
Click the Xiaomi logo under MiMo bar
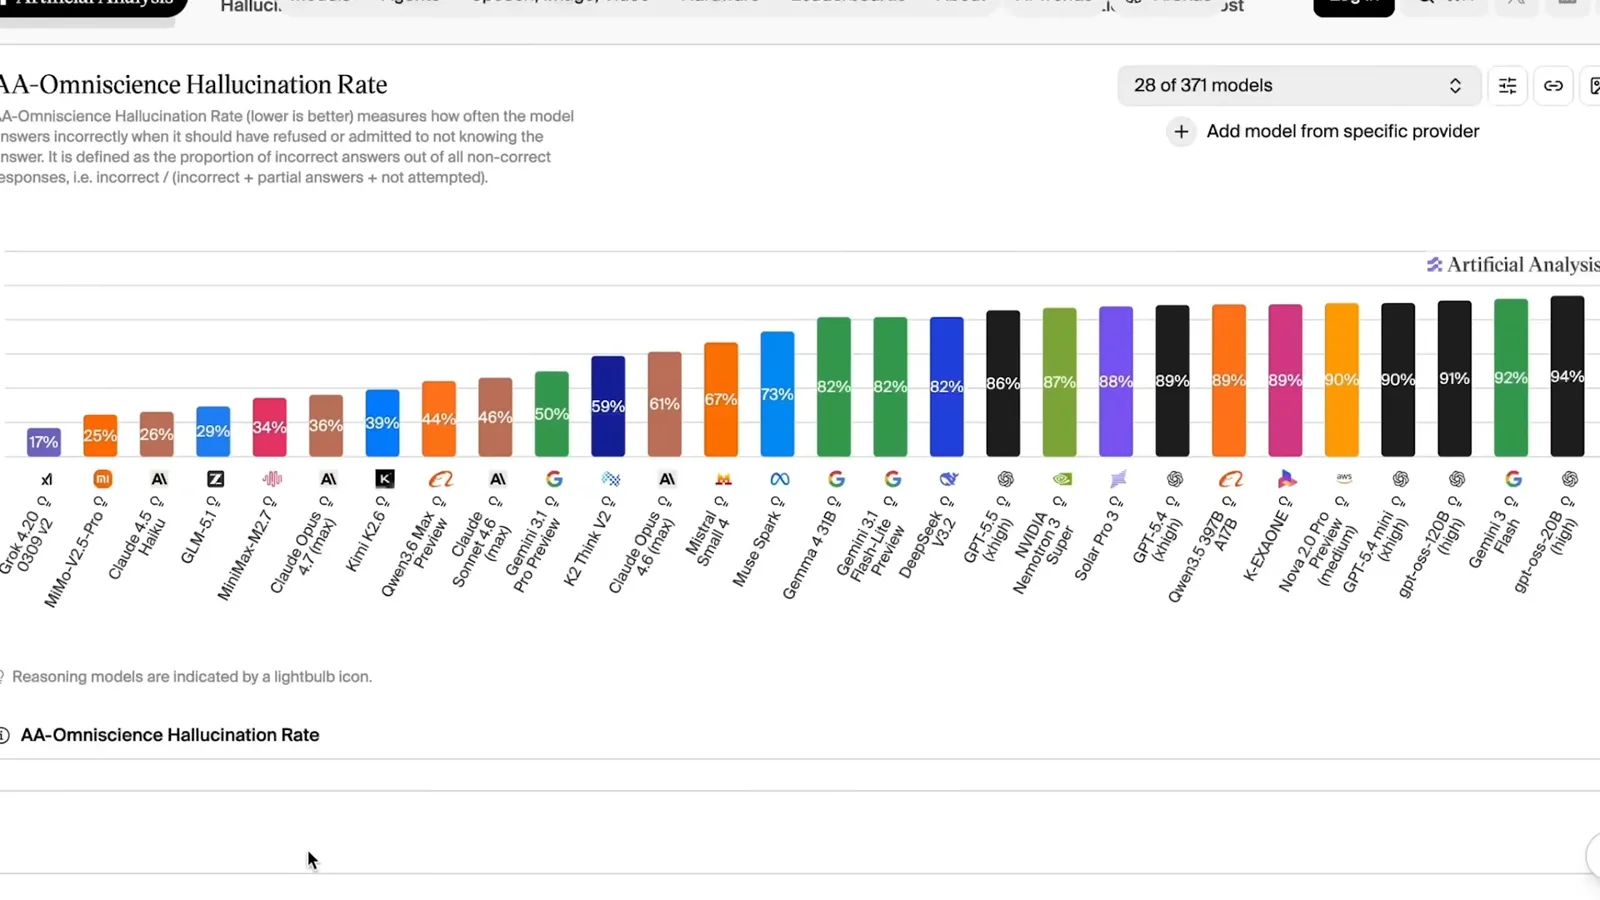point(102,479)
